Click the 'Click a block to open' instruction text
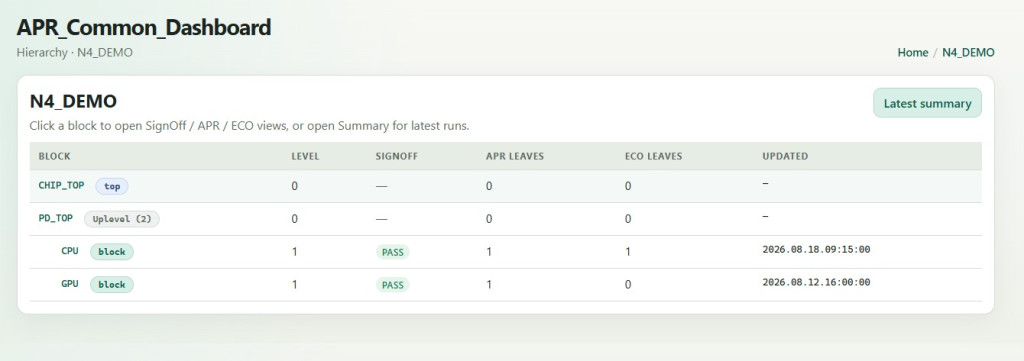1024x361 pixels. 249,126
